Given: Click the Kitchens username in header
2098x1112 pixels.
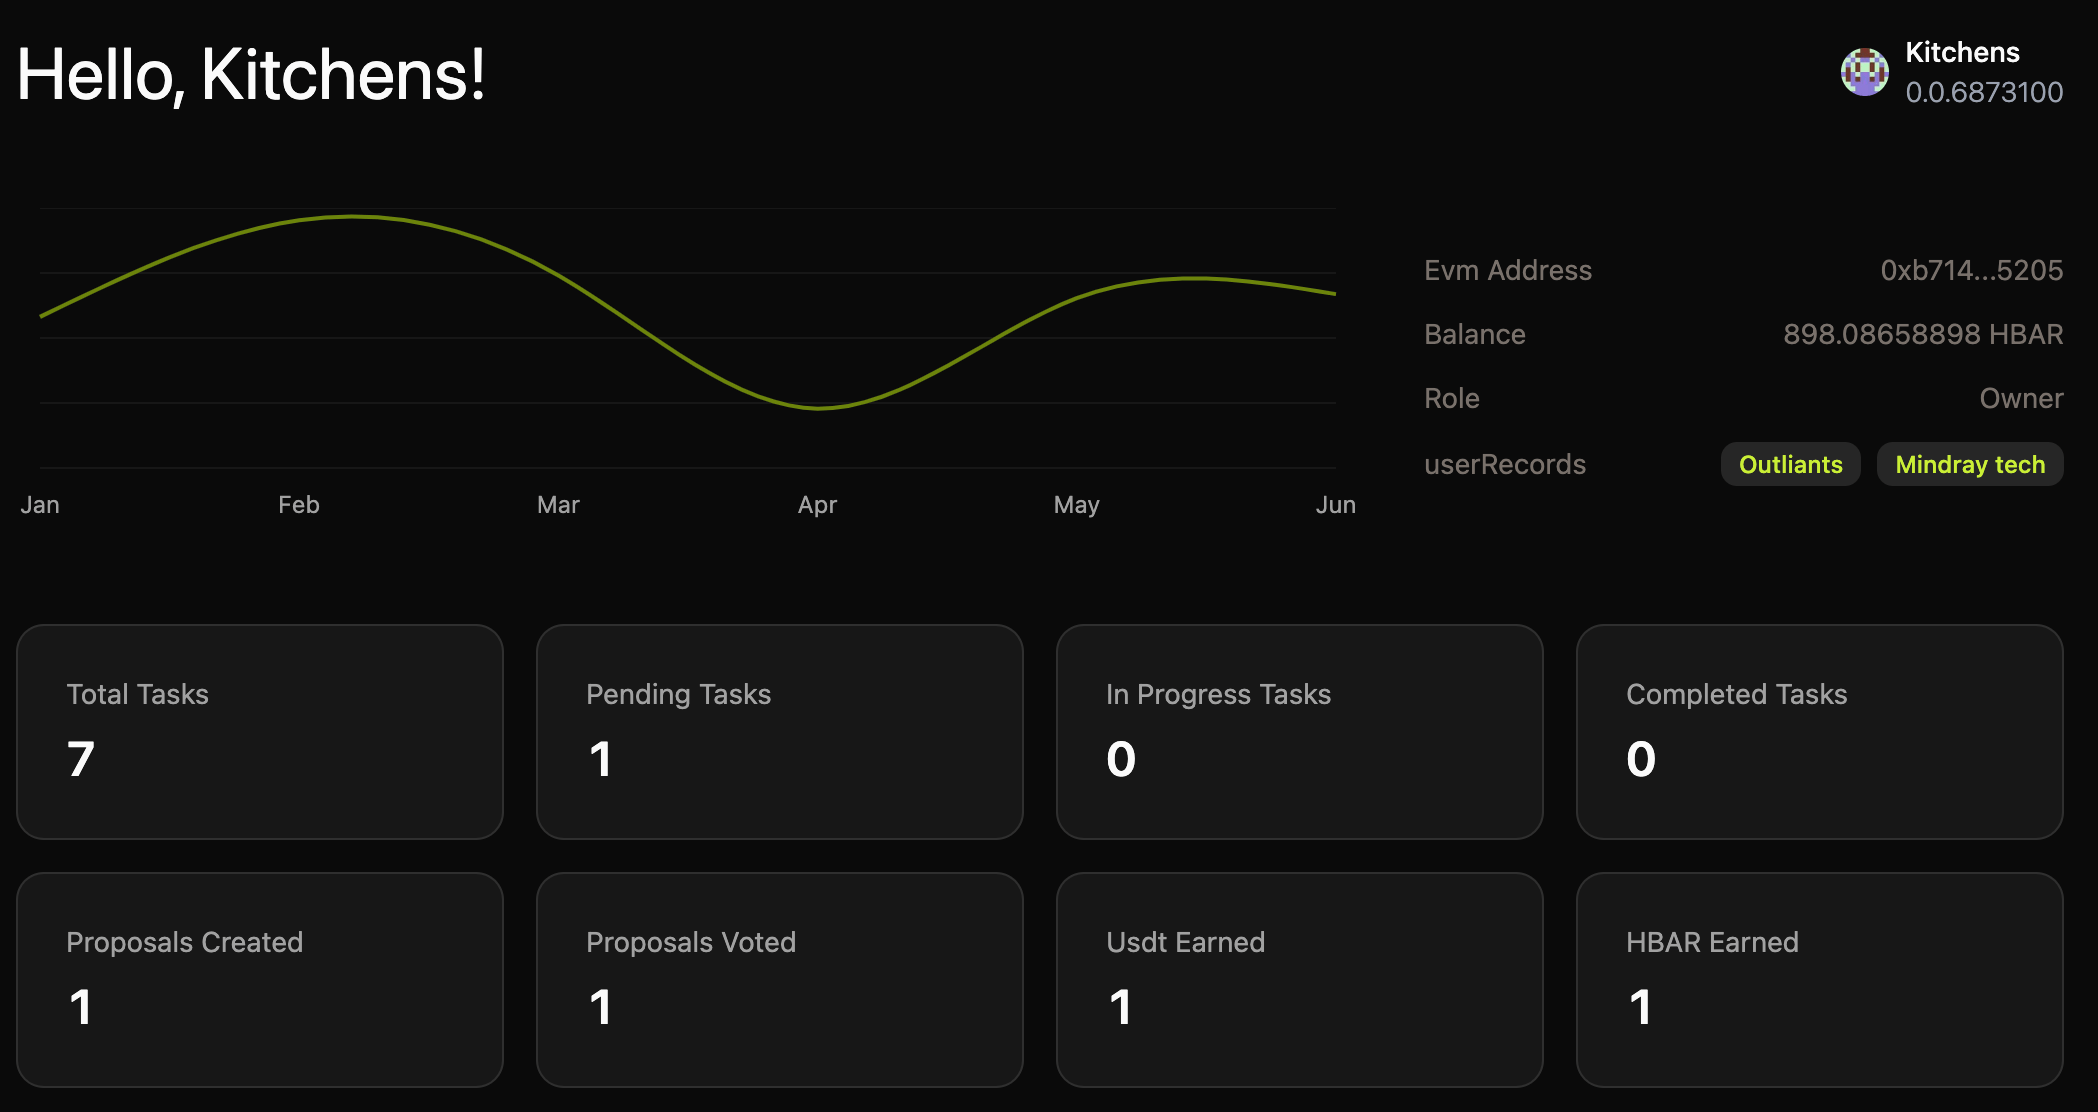Looking at the screenshot, I should 1962,52.
